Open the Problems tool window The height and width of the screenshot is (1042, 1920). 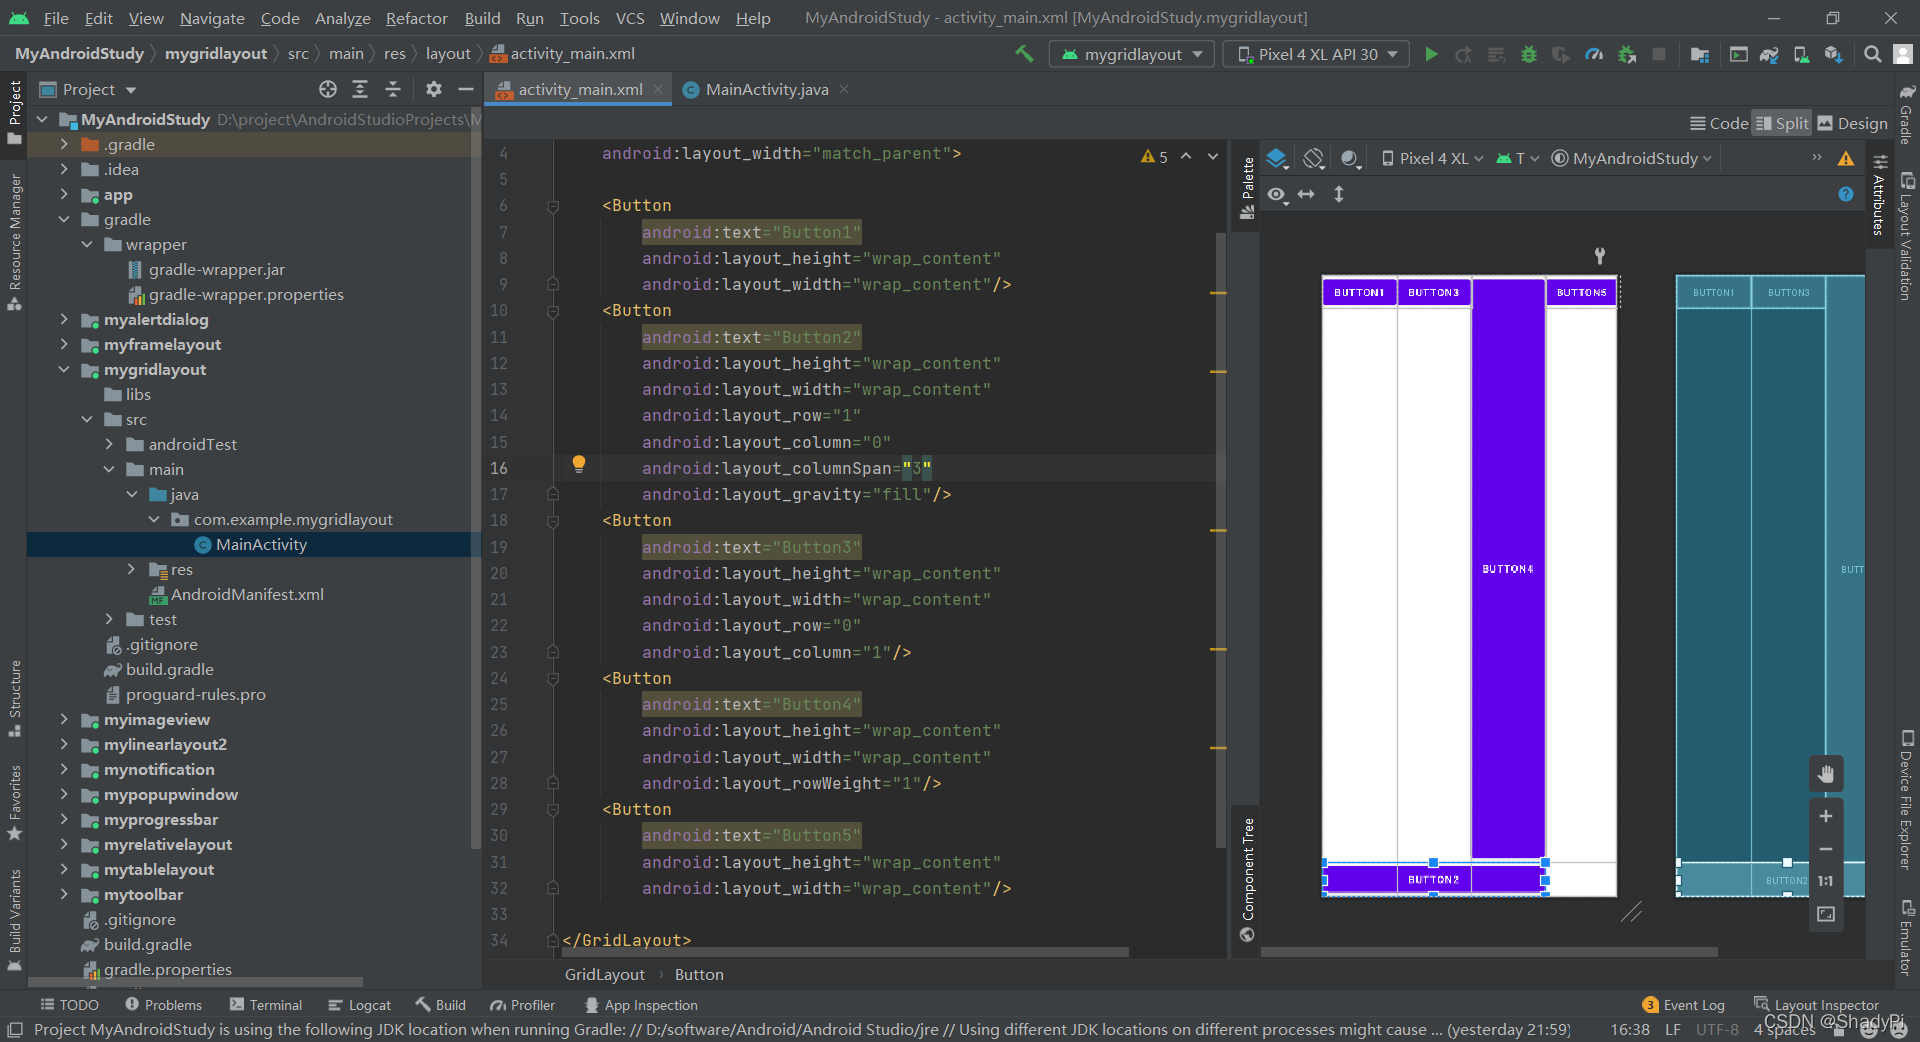coord(163,1005)
